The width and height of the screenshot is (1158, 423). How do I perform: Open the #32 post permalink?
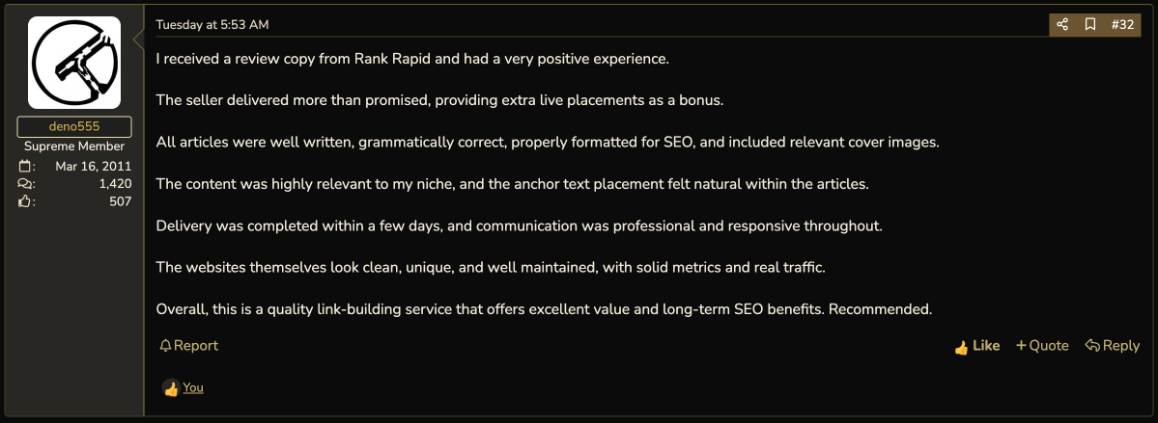click(1122, 24)
